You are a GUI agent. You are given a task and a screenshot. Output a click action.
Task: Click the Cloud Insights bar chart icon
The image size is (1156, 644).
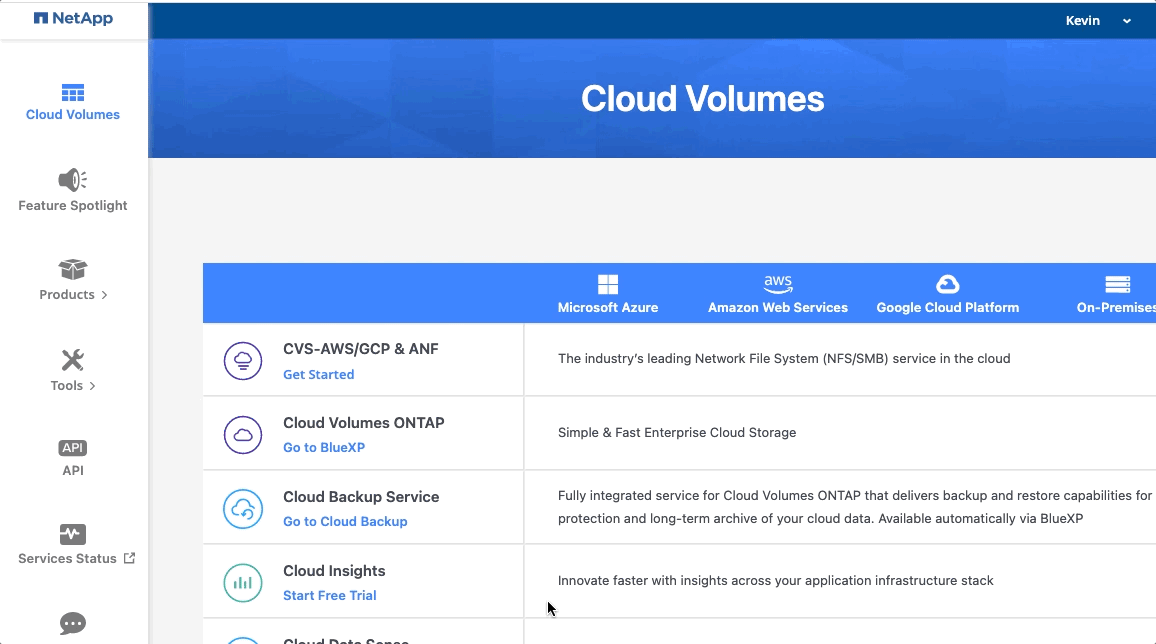[x=243, y=583]
